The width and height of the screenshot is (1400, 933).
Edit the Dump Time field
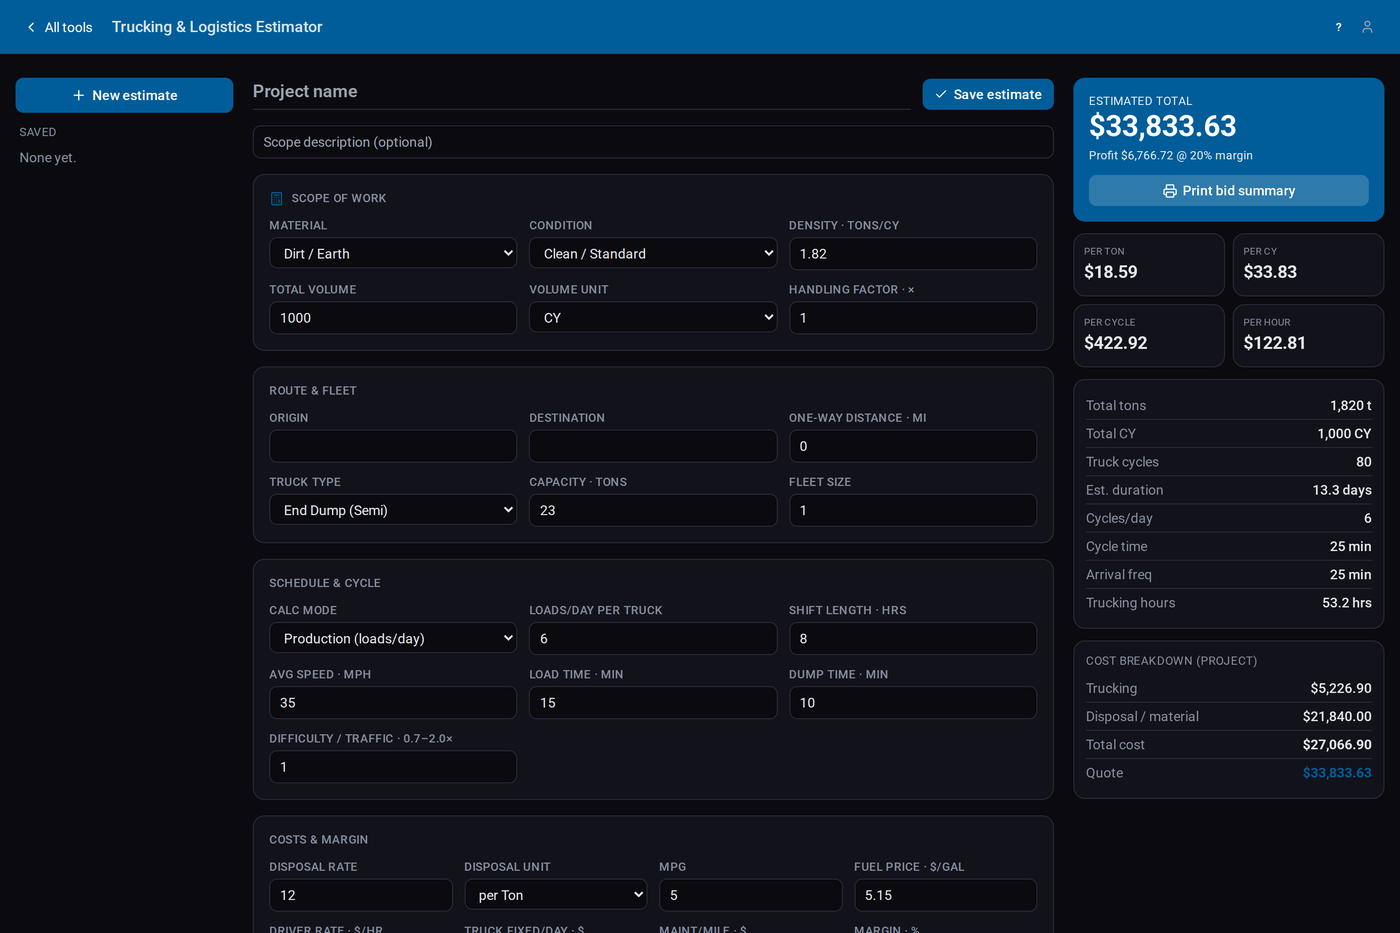coord(913,703)
